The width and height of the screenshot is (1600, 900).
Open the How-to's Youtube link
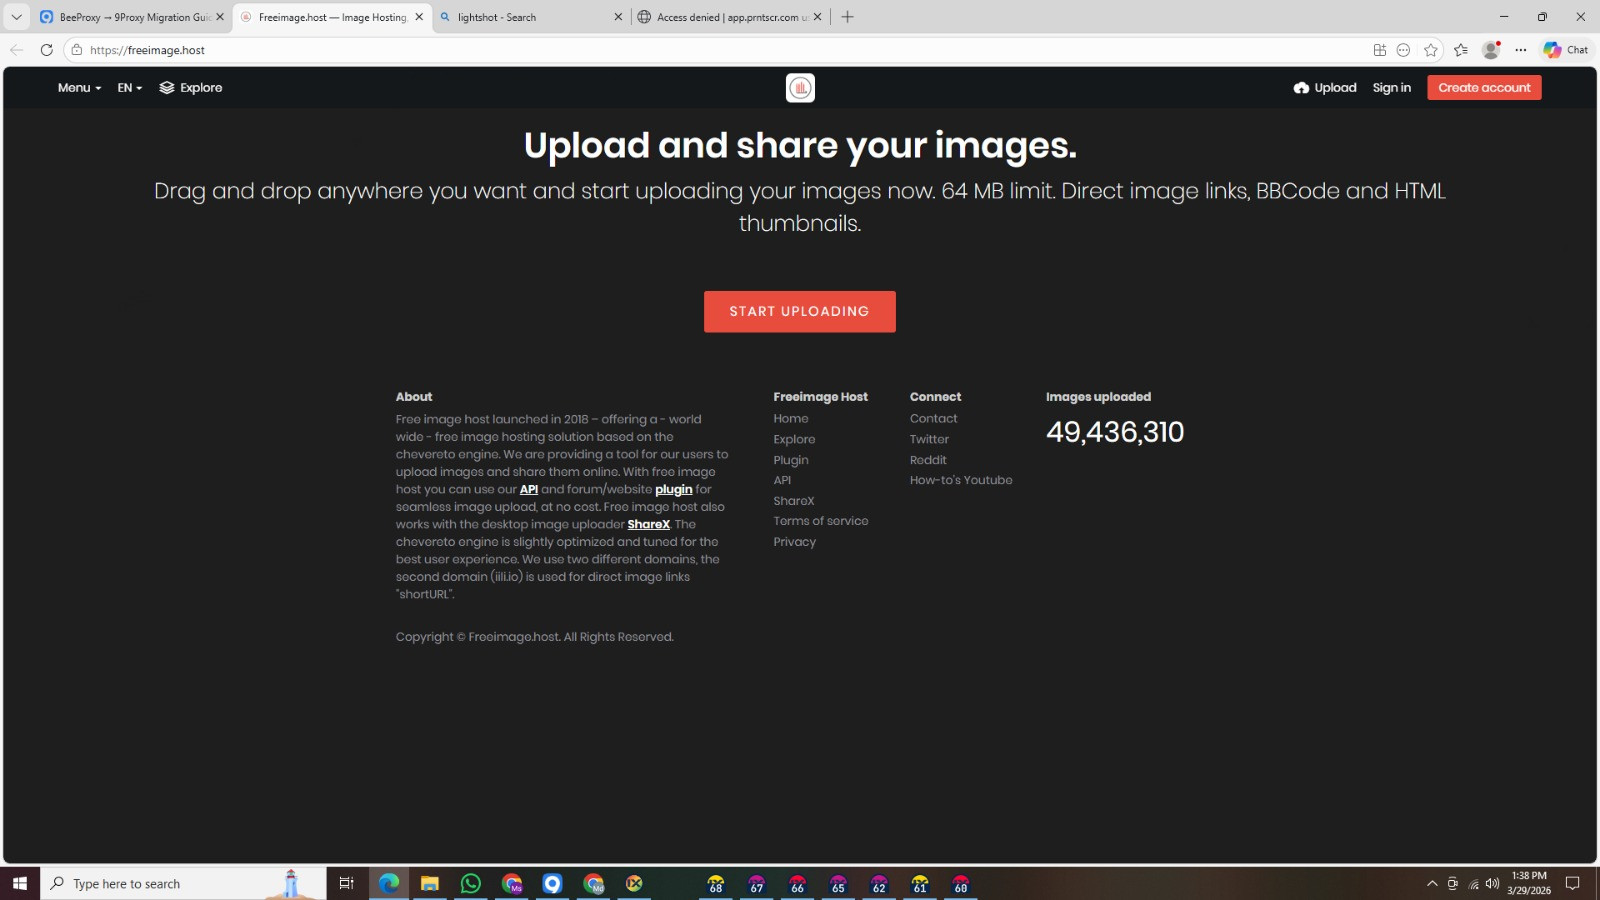[x=961, y=481]
